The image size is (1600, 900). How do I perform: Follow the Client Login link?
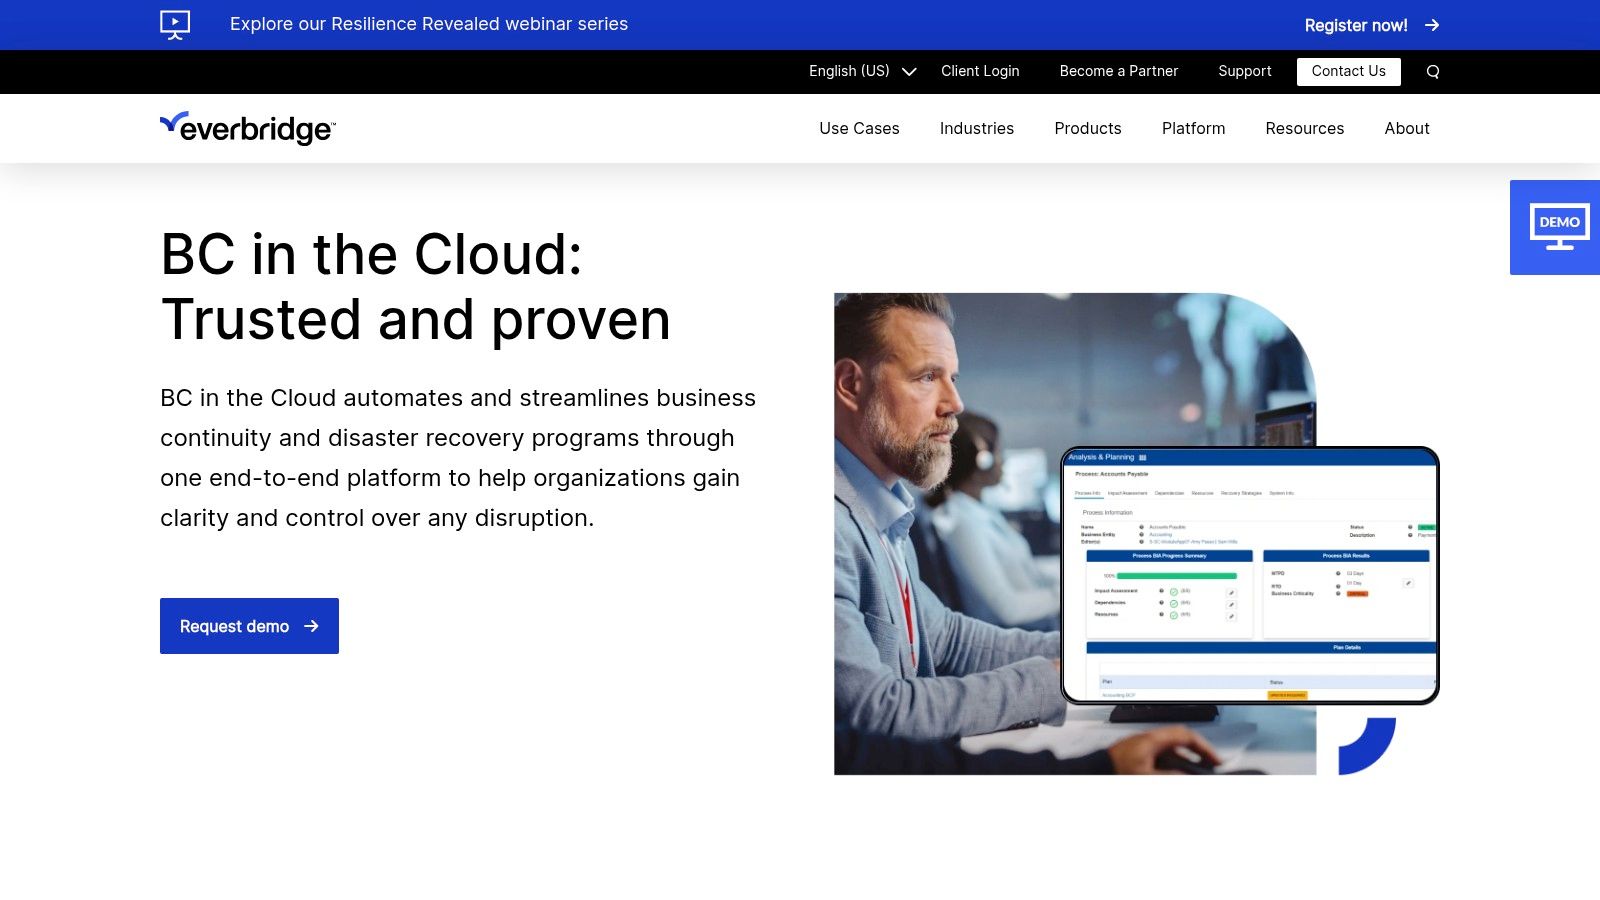pyautogui.click(x=980, y=71)
